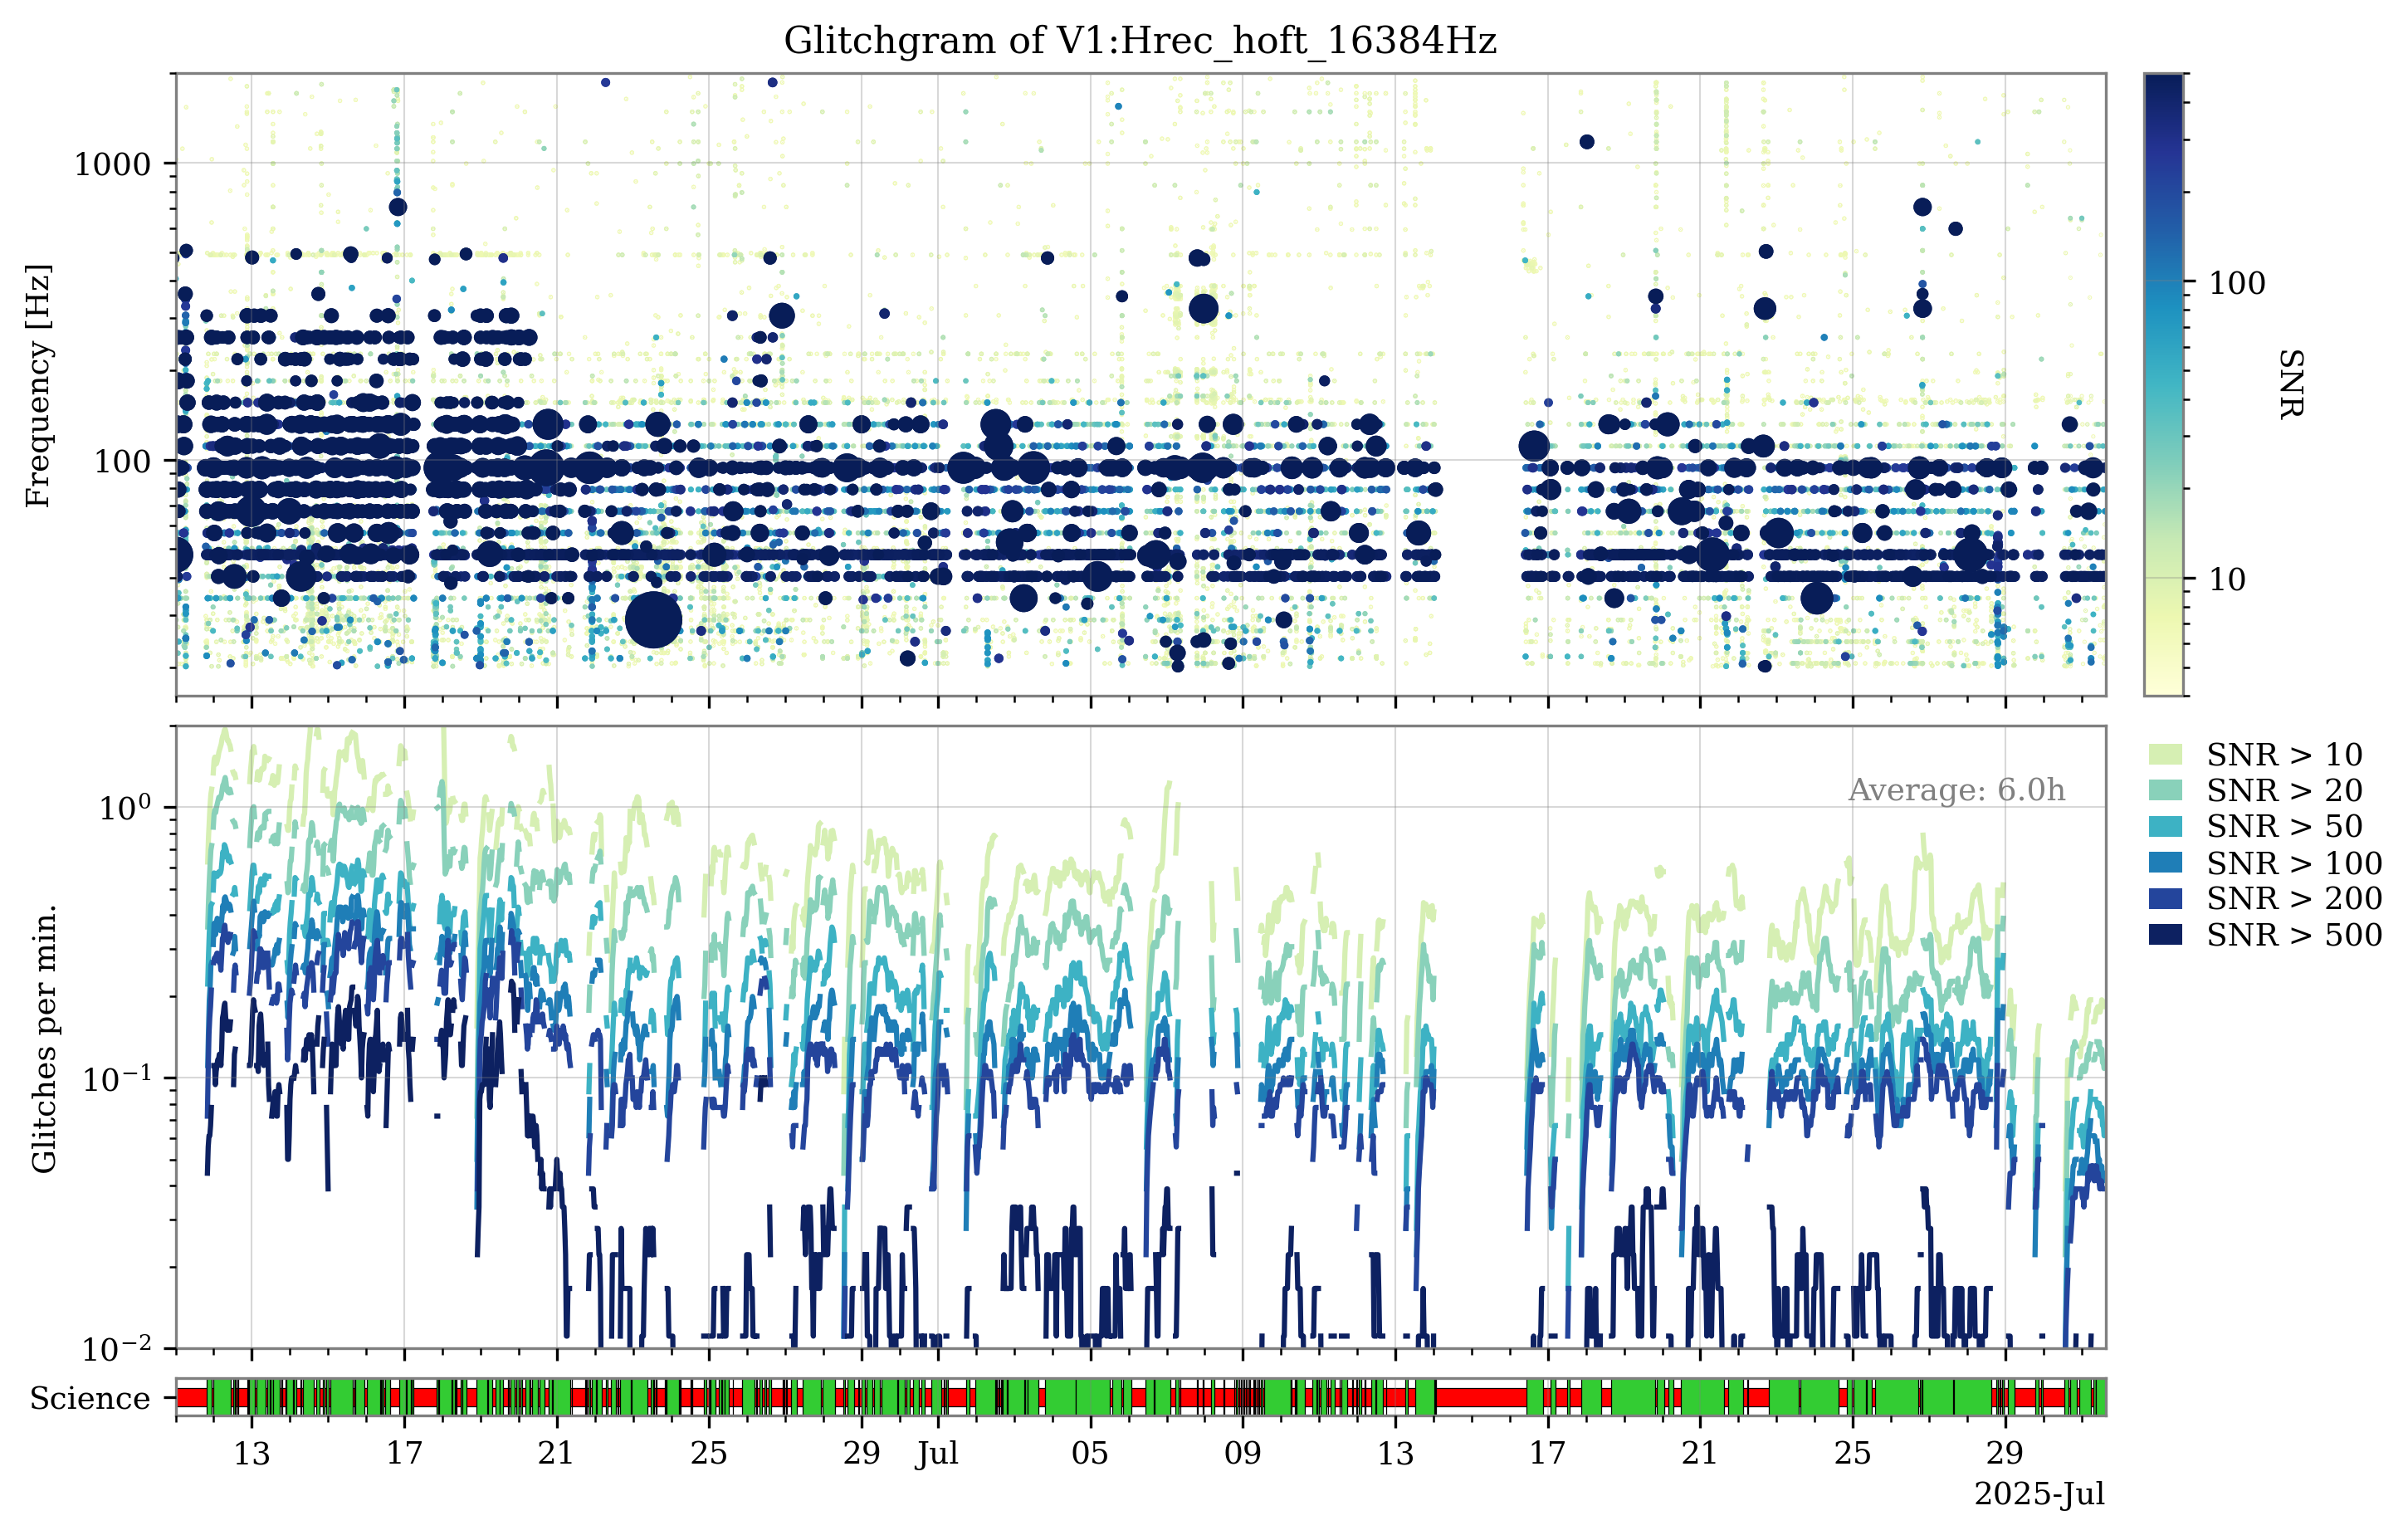The width and height of the screenshot is (2408, 1535).
Task: Click the SNR > 10 legend color swatch
Action: (x=2166, y=754)
